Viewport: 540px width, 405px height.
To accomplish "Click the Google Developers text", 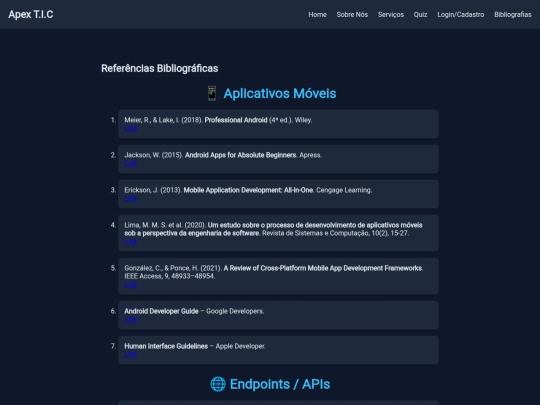I will (235, 311).
